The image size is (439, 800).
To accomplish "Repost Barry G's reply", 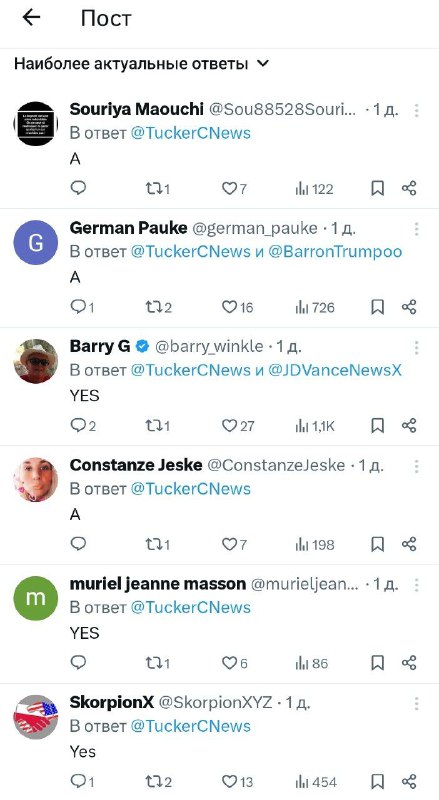I will tap(158, 426).
